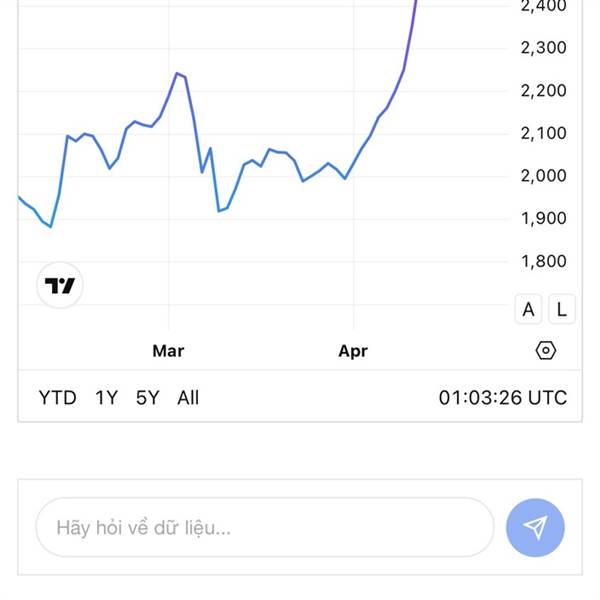Click the Mar label on time axis
The image size is (600, 600).
pos(168,351)
